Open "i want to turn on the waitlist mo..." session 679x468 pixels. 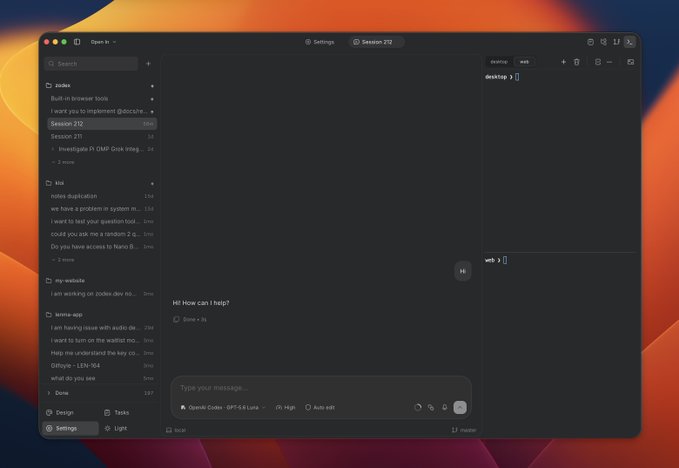point(102,340)
